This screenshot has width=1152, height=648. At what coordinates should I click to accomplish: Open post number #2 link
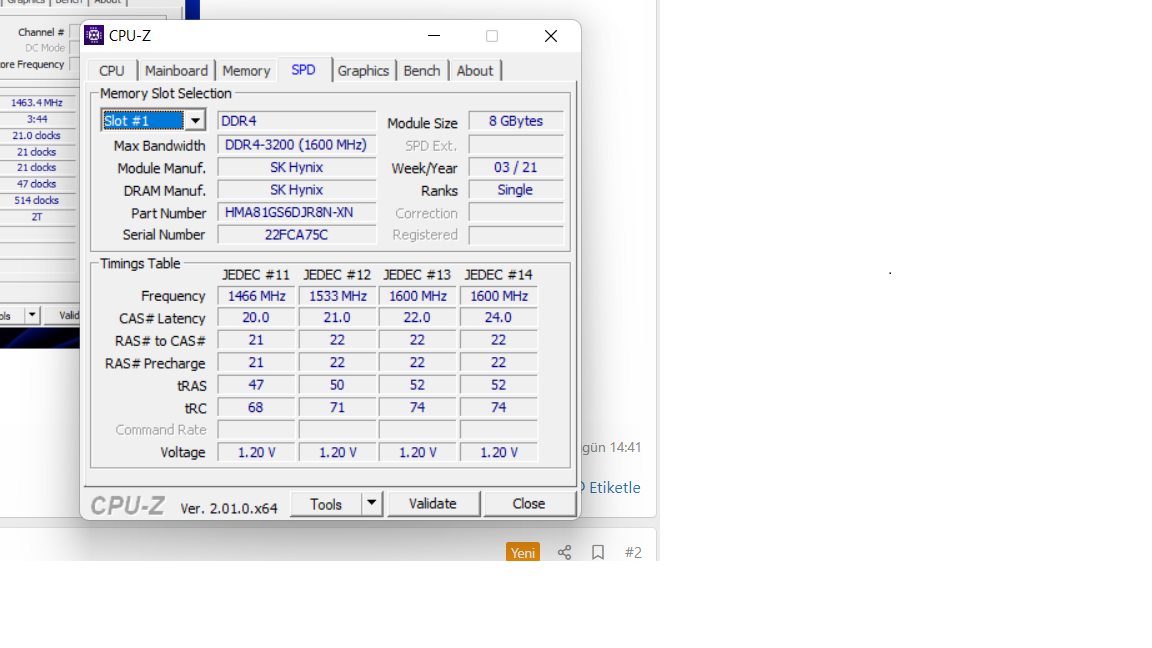pos(633,552)
